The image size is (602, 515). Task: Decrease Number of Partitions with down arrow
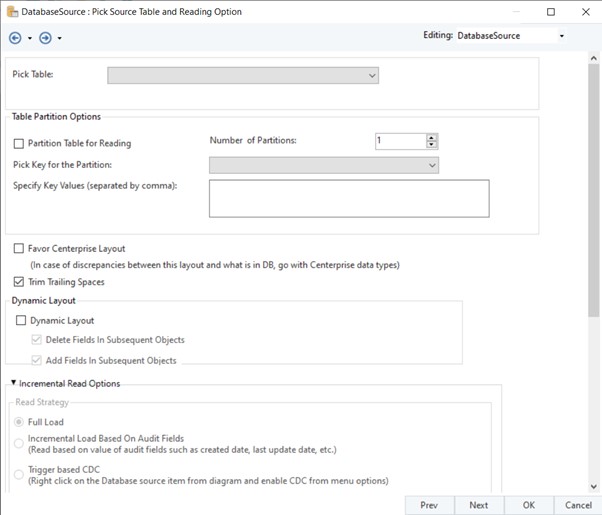(431, 145)
